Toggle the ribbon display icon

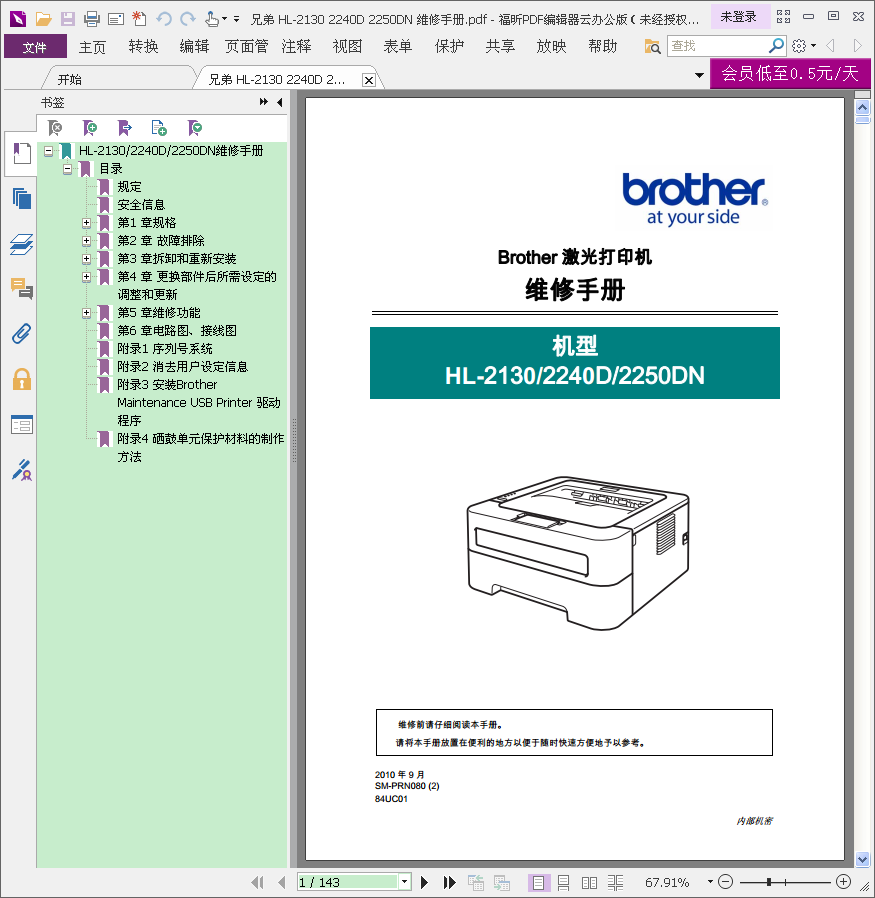coord(783,16)
